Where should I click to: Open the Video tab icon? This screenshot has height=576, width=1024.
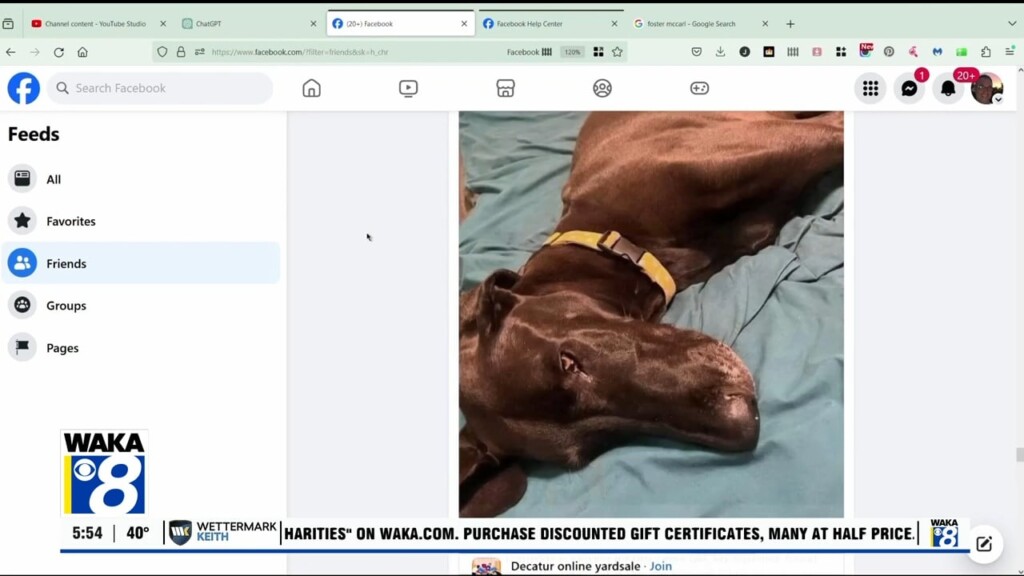[408, 88]
